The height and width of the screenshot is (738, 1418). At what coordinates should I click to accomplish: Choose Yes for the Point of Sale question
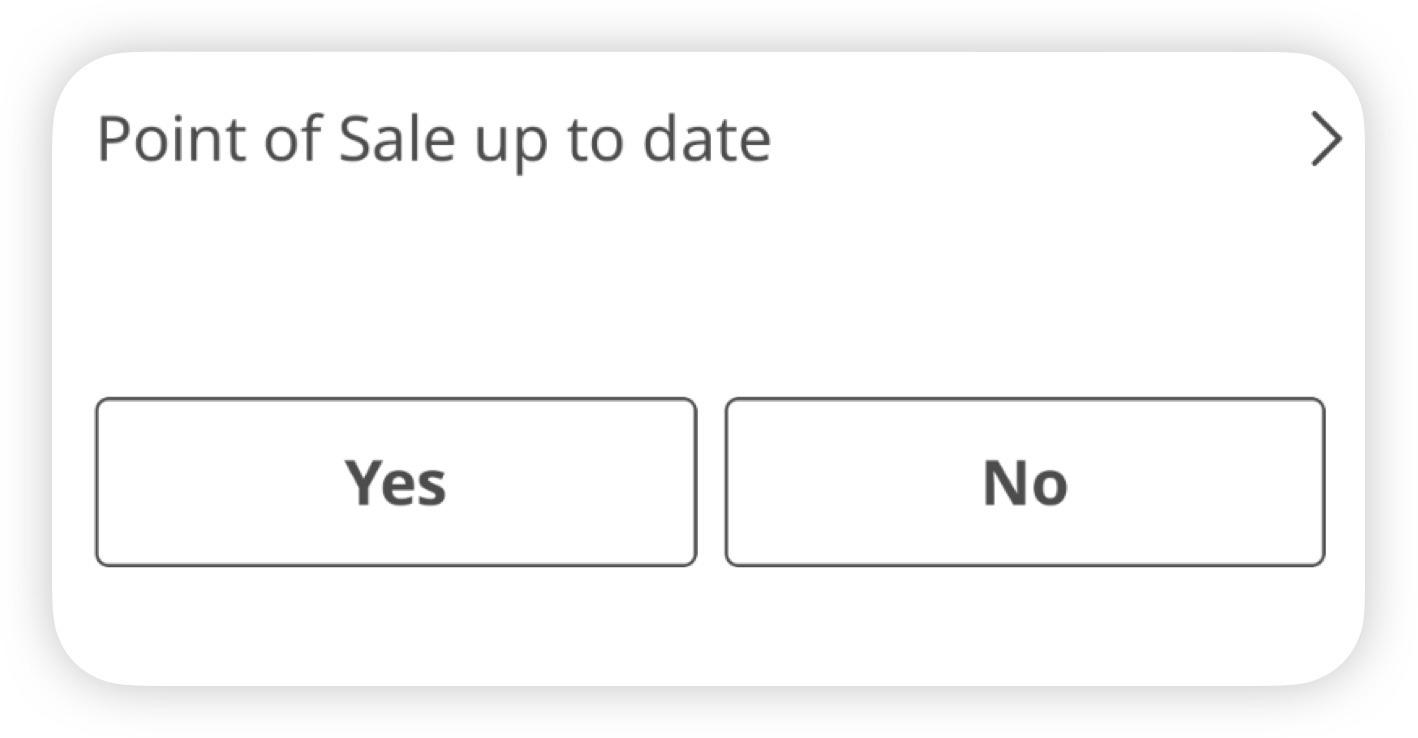(396, 482)
